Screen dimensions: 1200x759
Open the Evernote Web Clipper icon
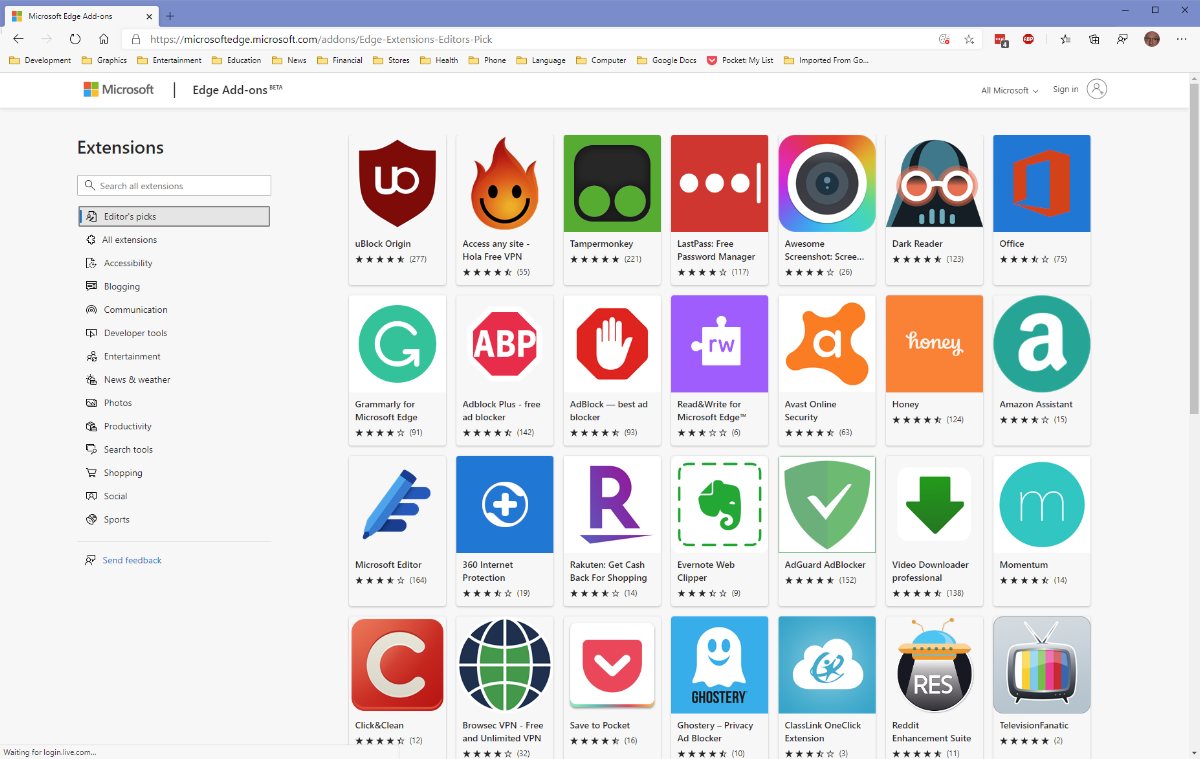tap(720, 505)
